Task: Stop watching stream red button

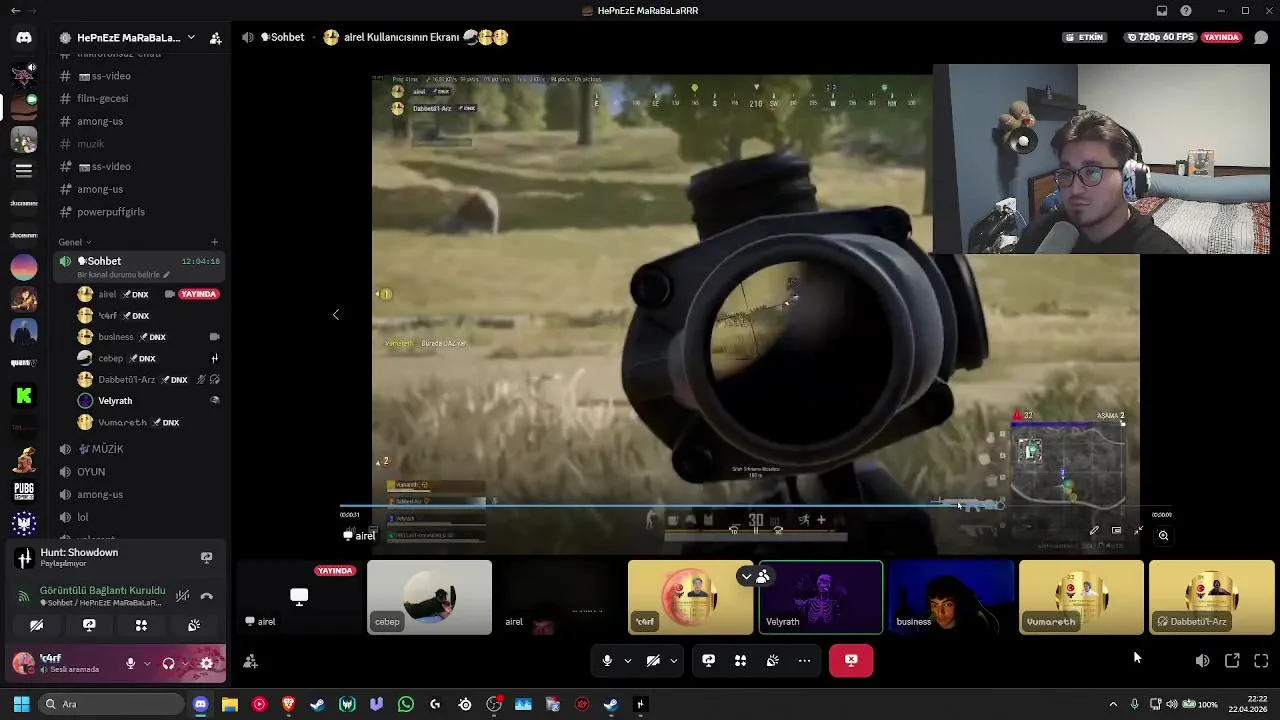Action: 851,661
